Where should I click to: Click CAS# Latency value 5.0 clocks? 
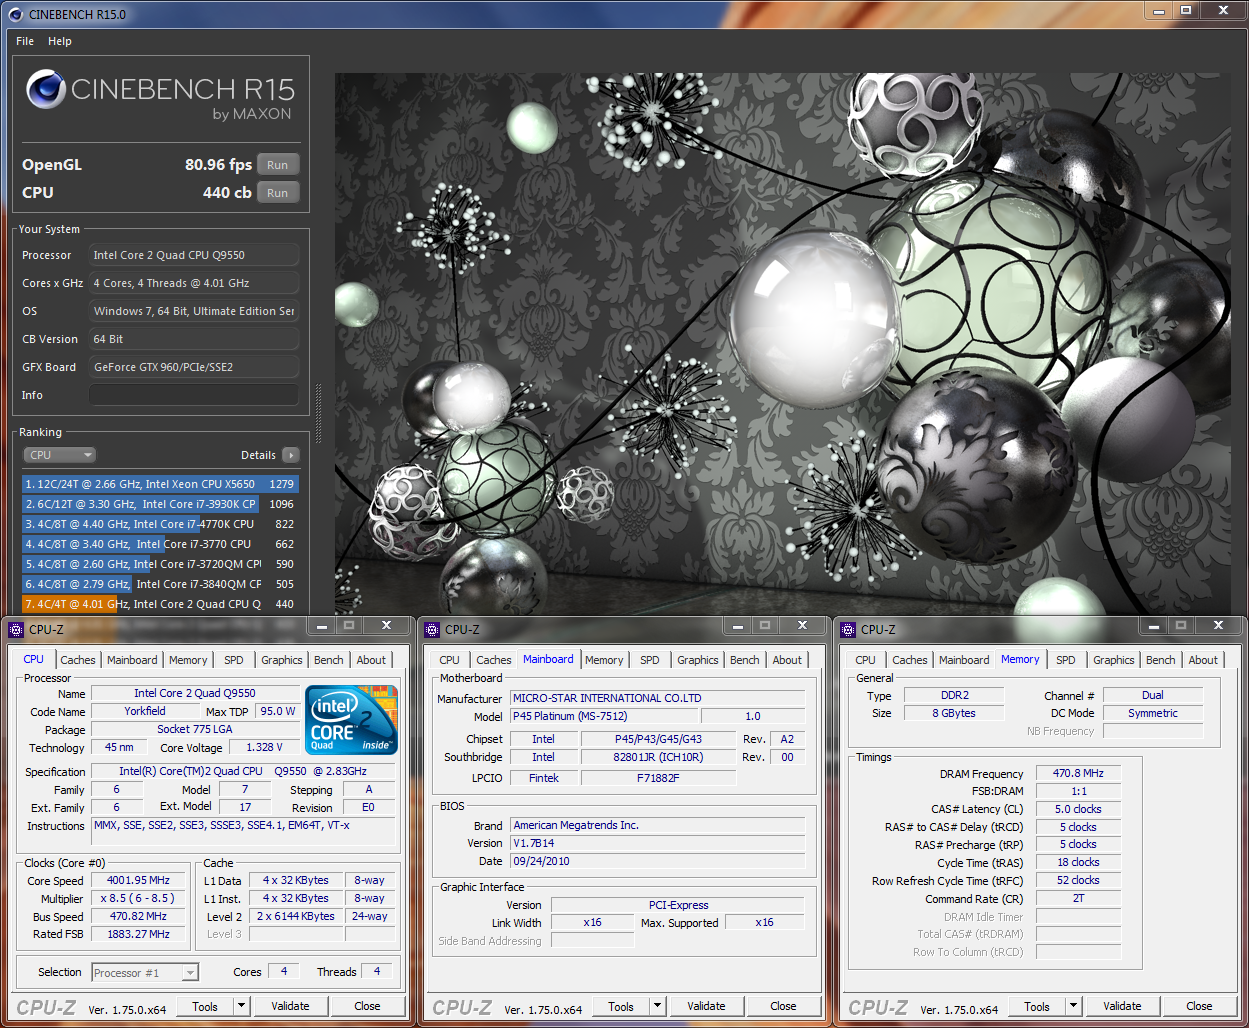click(x=1078, y=809)
